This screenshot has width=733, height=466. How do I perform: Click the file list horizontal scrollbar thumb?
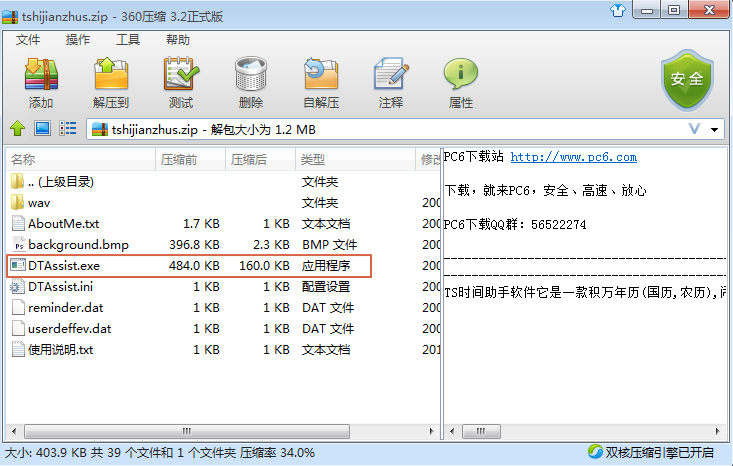[x=187, y=431]
